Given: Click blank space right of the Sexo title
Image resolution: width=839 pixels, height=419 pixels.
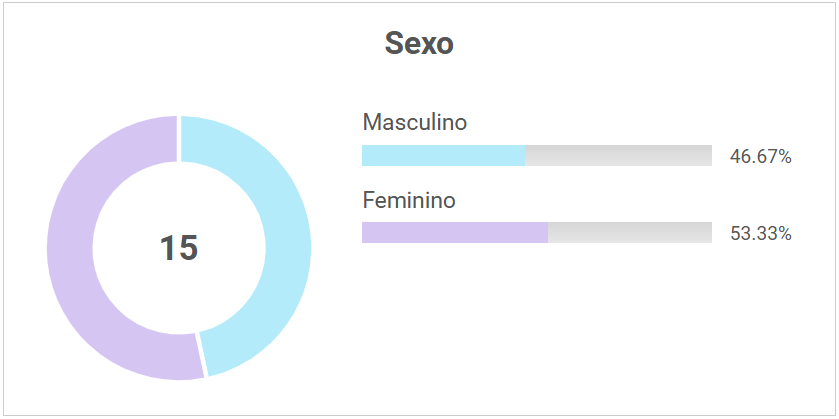Looking at the screenshot, I should click(x=640, y=44).
